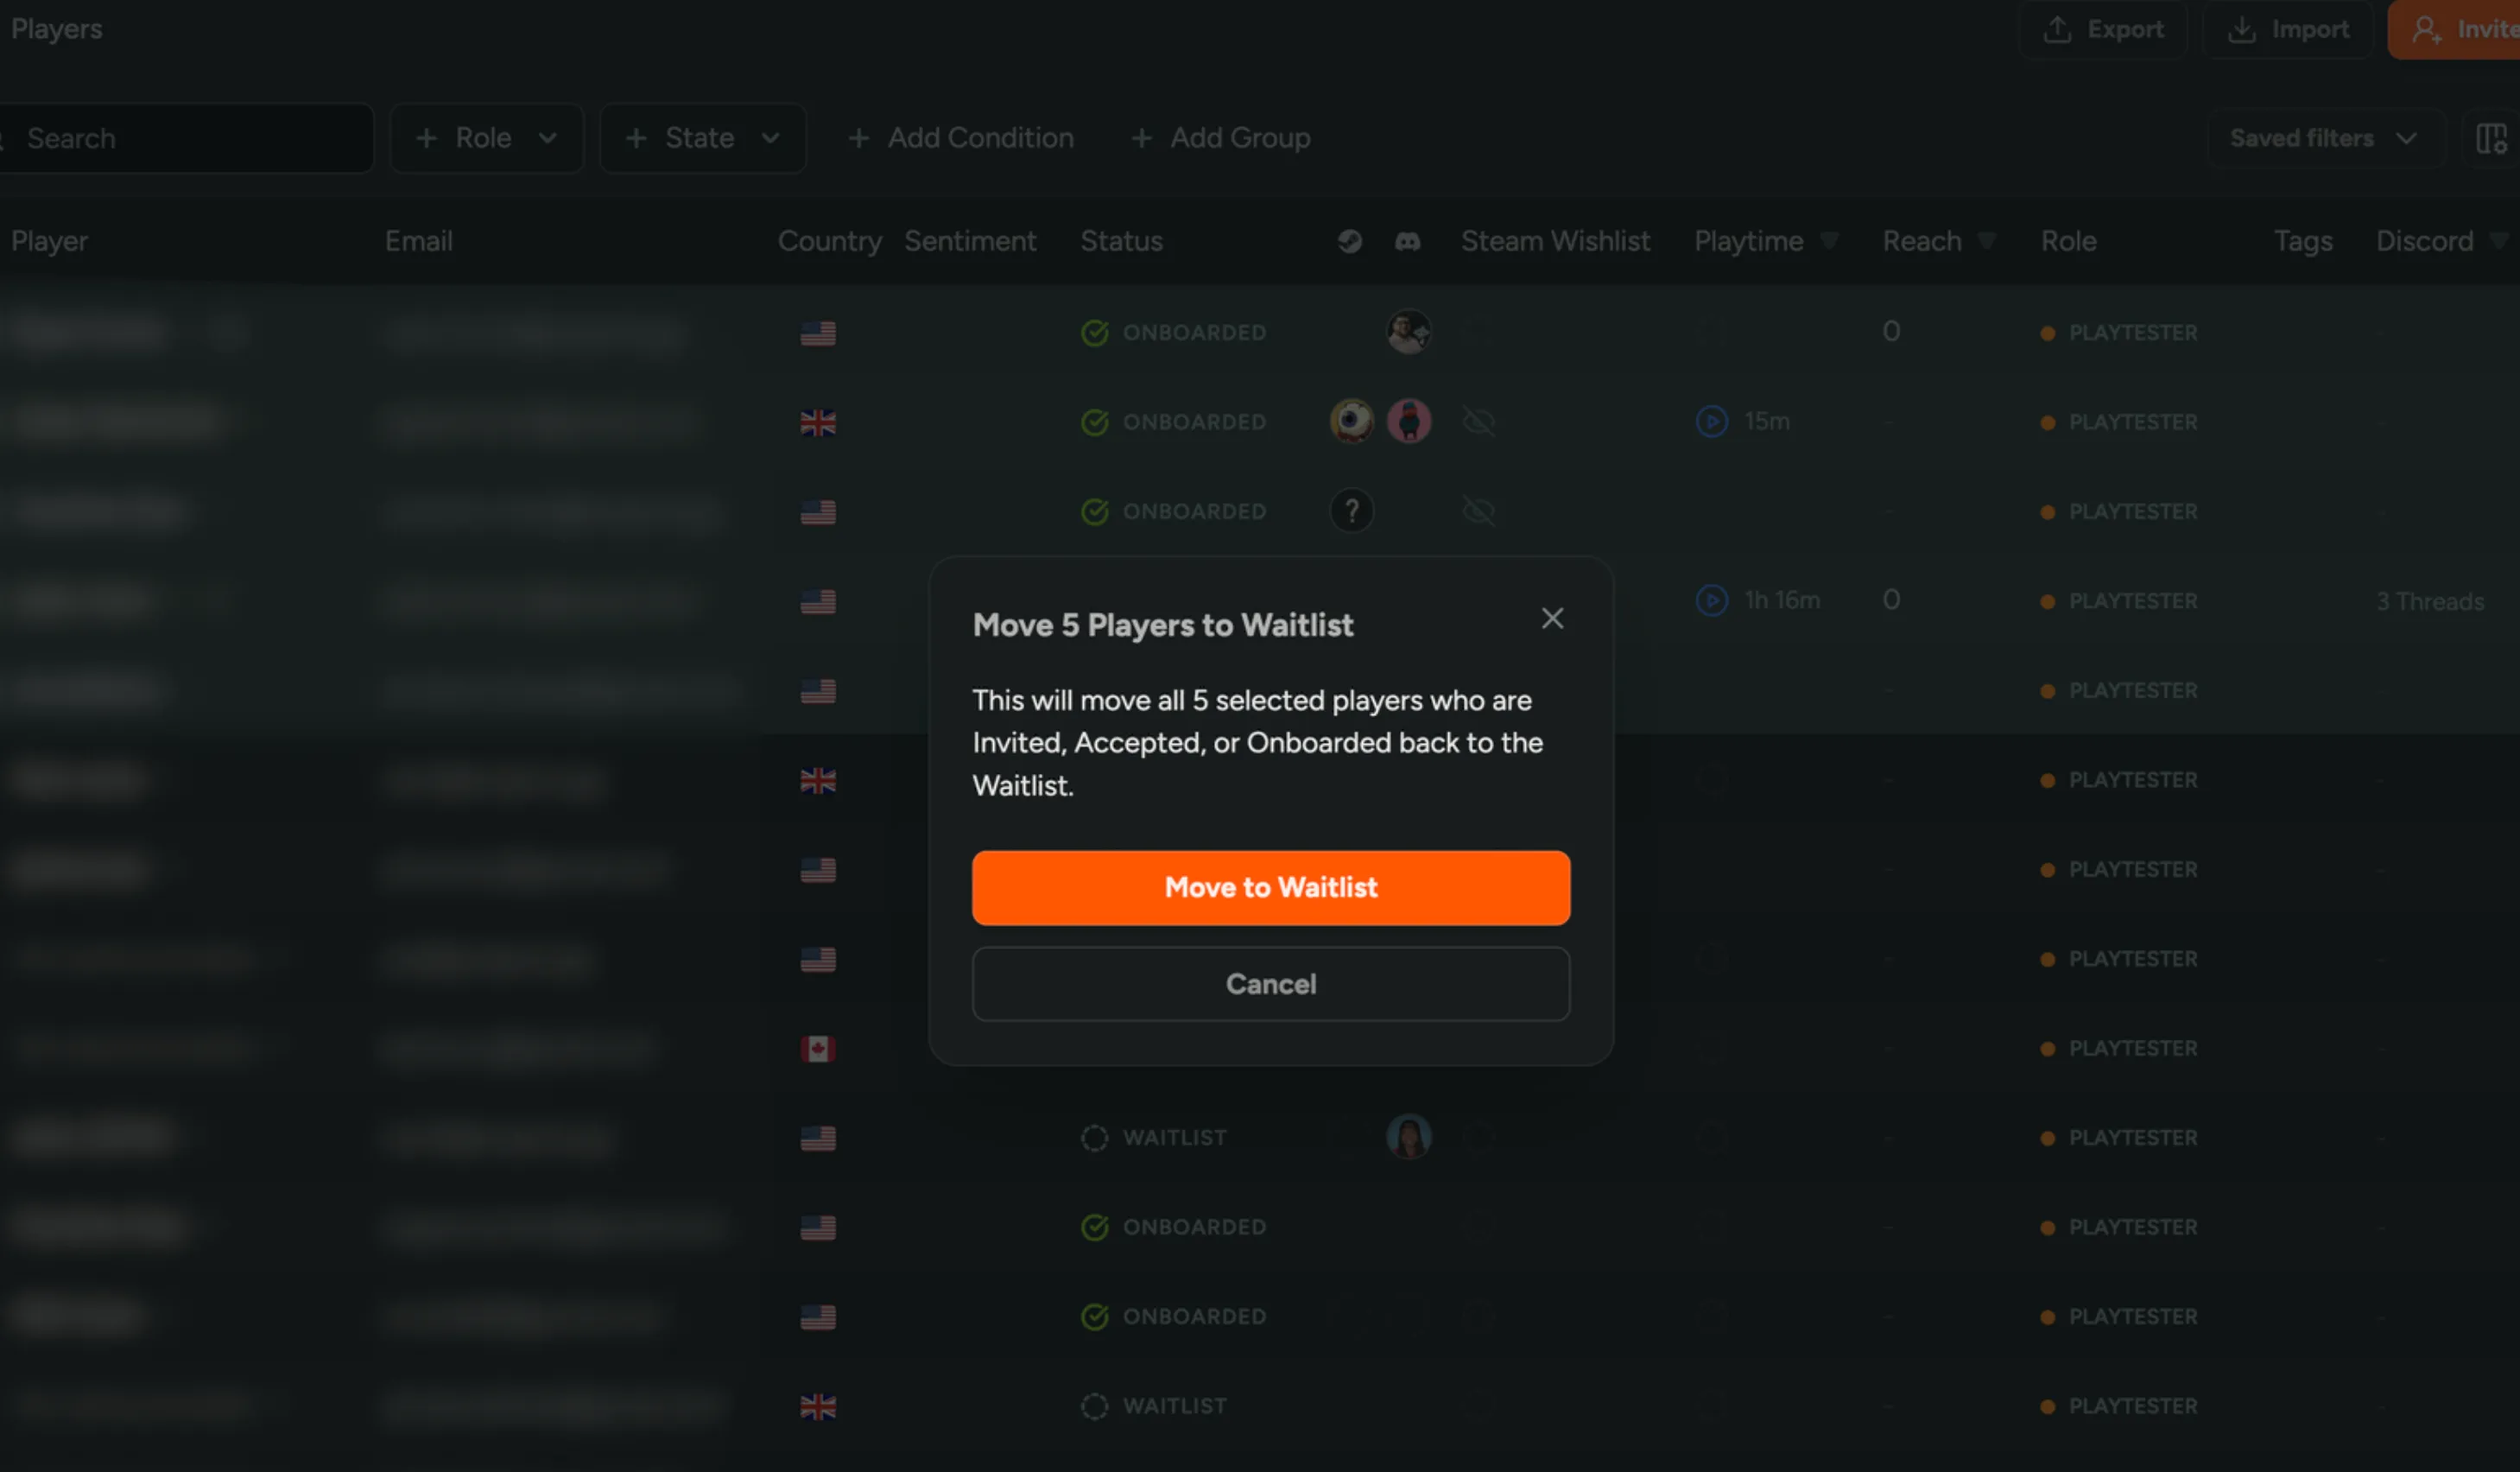Screen dimensions: 2520x1472
Task: Toggle the eye-slash icon in the waitlist row
Action: 1479,1137
